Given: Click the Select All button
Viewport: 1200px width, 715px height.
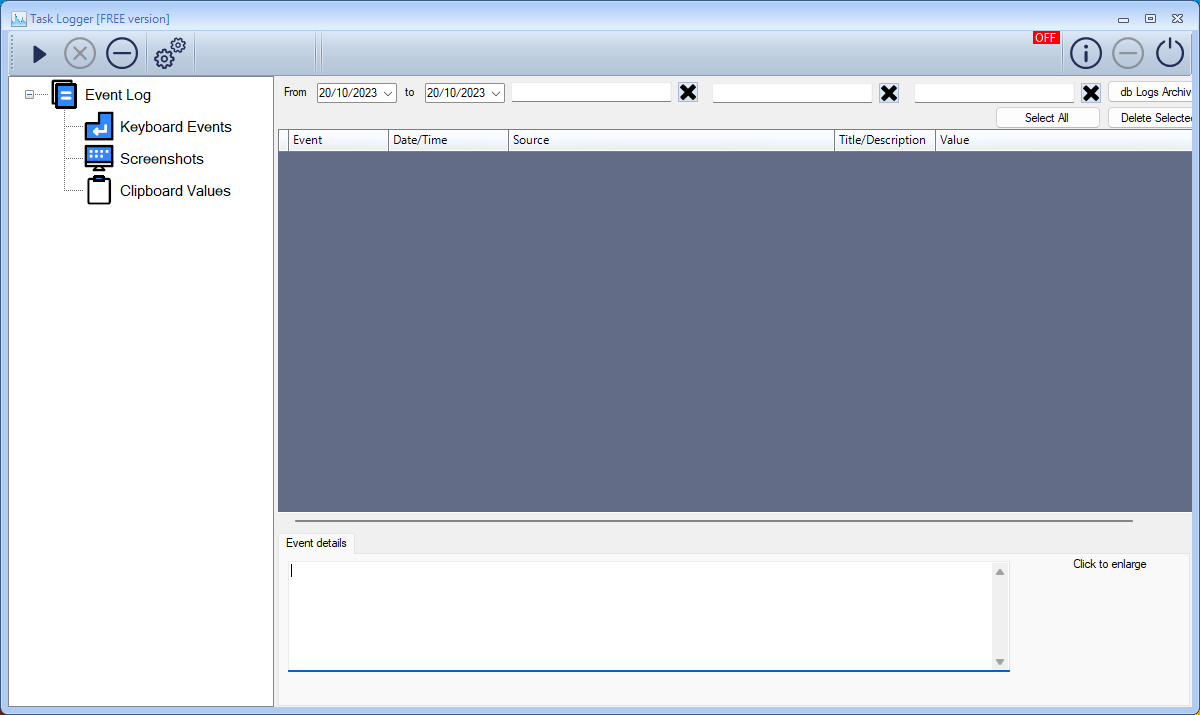Looking at the screenshot, I should pyautogui.click(x=1047, y=118).
